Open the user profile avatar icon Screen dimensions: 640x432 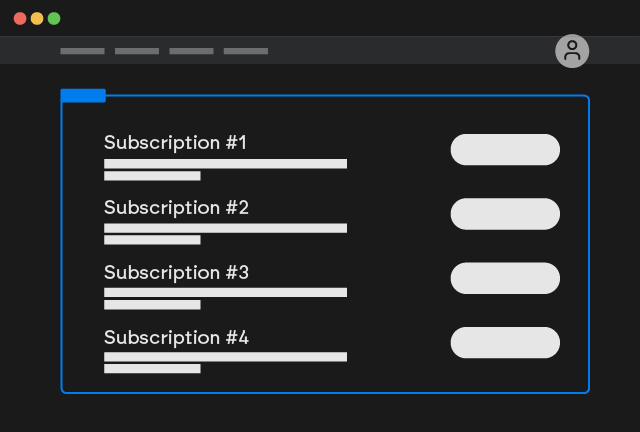(x=572, y=51)
